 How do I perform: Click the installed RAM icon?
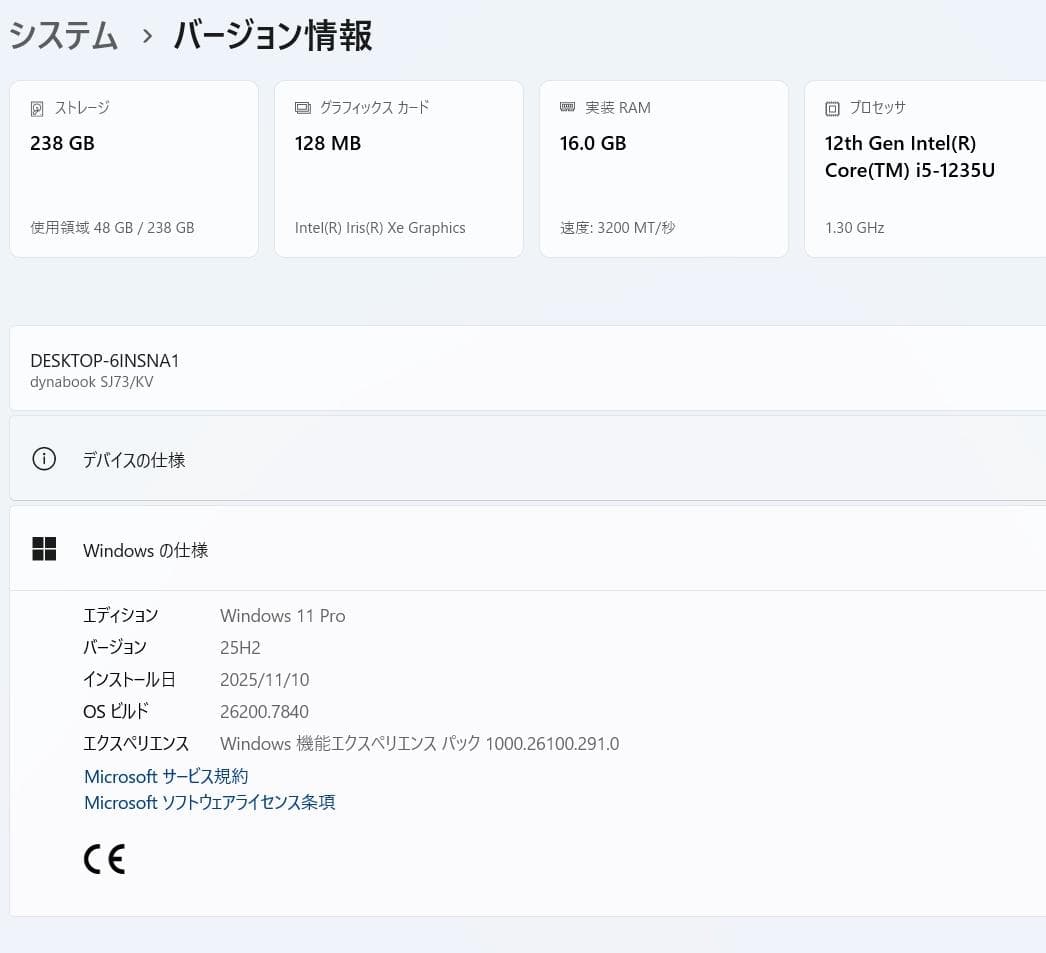coord(568,107)
